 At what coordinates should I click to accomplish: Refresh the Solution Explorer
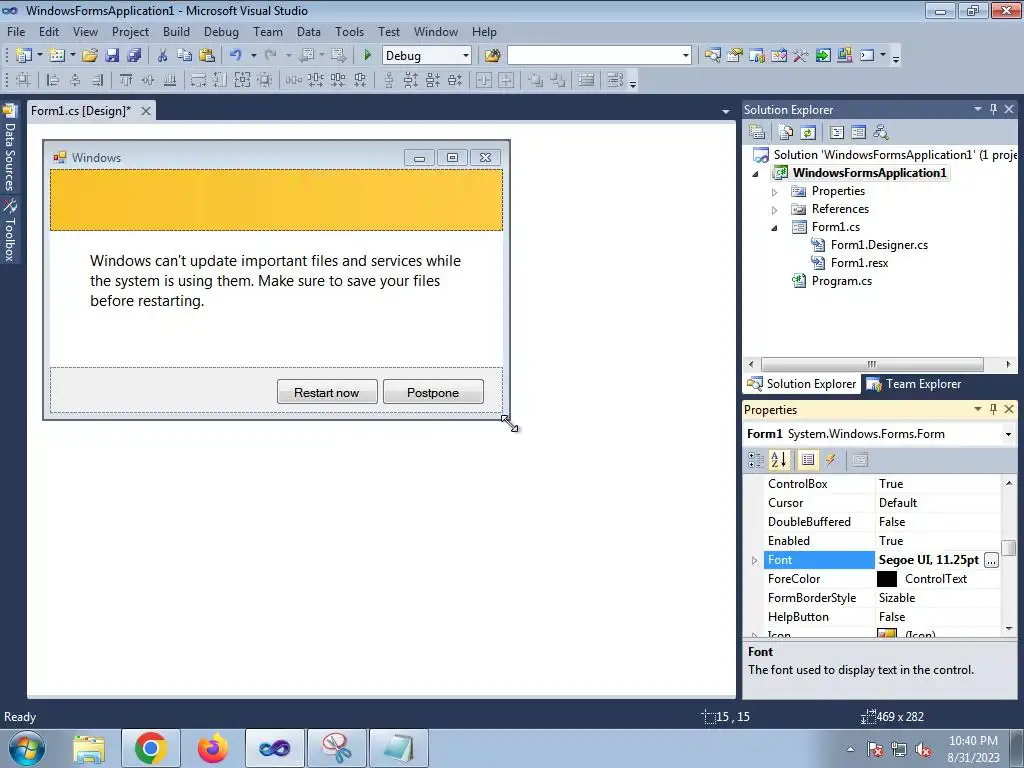[x=808, y=133]
